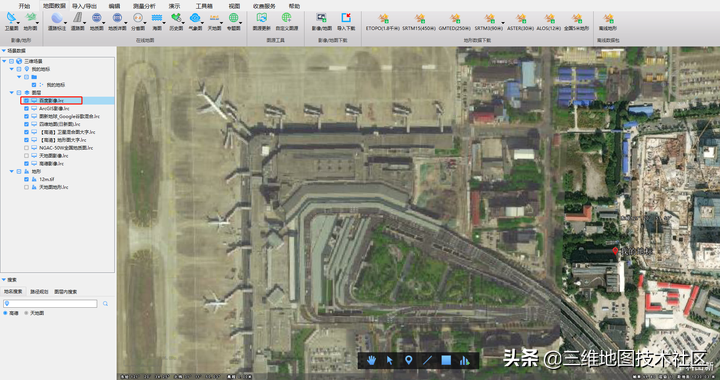Select the 天地图 search radio button

tap(26, 313)
